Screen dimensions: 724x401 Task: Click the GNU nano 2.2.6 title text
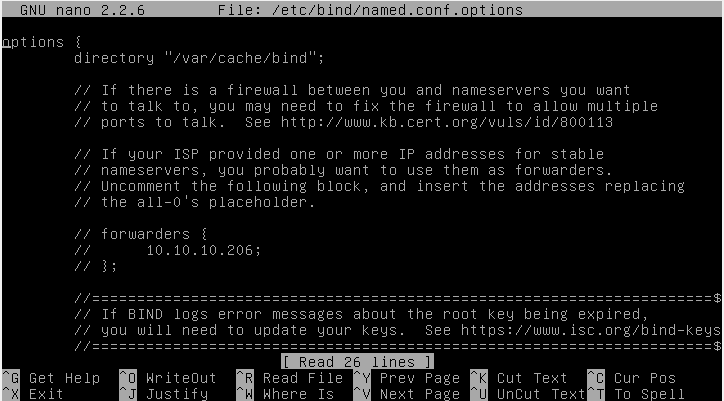click(83, 10)
